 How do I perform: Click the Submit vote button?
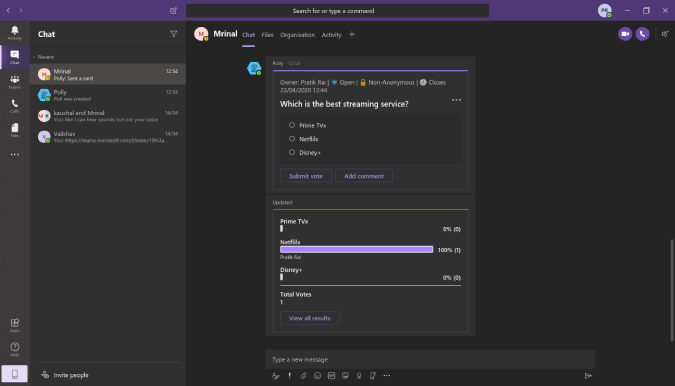(306, 176)
